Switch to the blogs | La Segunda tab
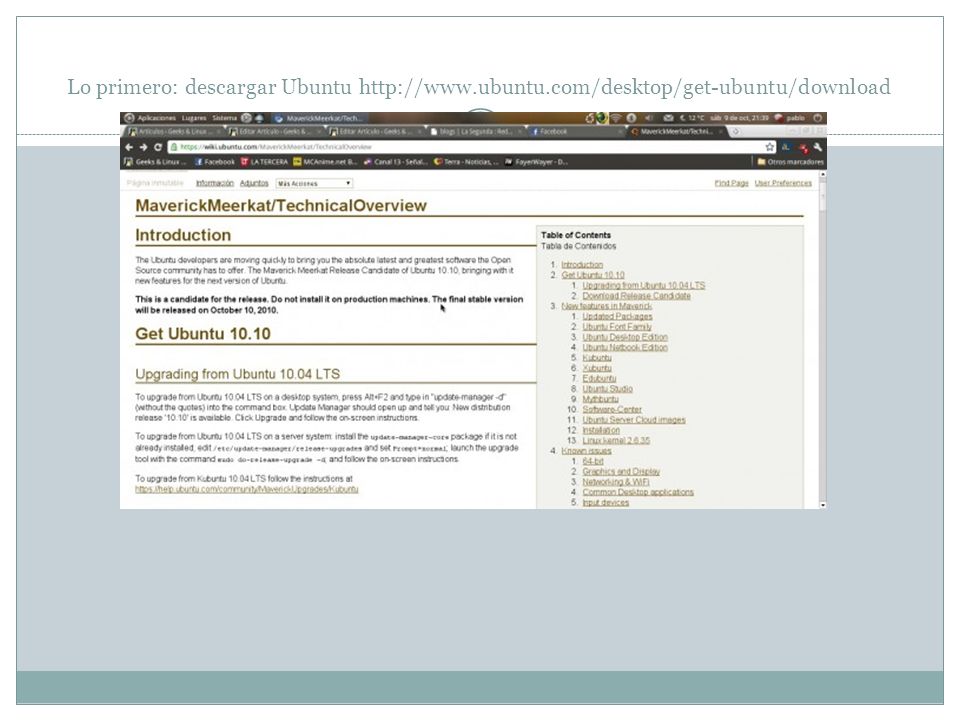The width and height of the screenshot is (960, 720). [x=476, y=131]
